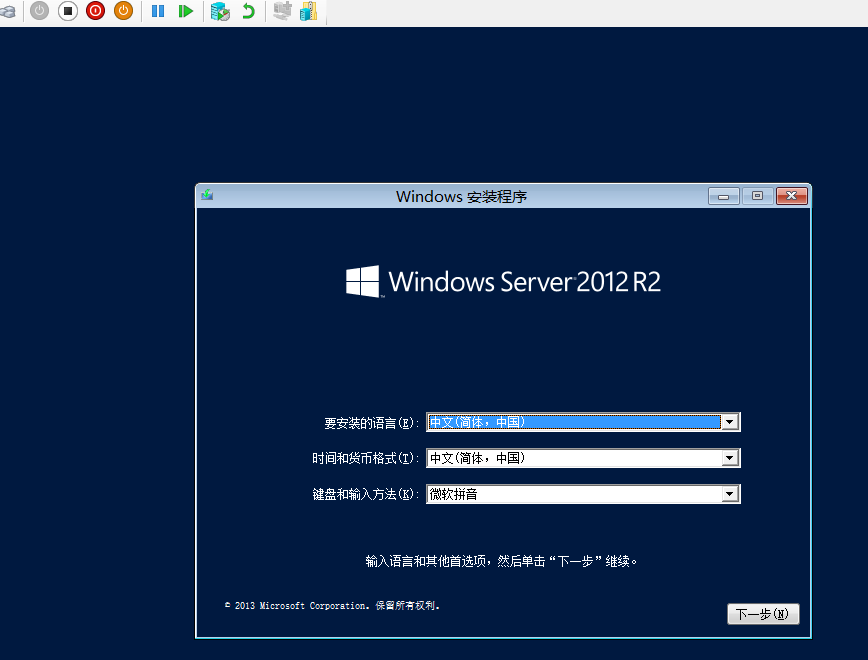
Task: Close the Windows 安装程序 window
Action: (792, 196)
